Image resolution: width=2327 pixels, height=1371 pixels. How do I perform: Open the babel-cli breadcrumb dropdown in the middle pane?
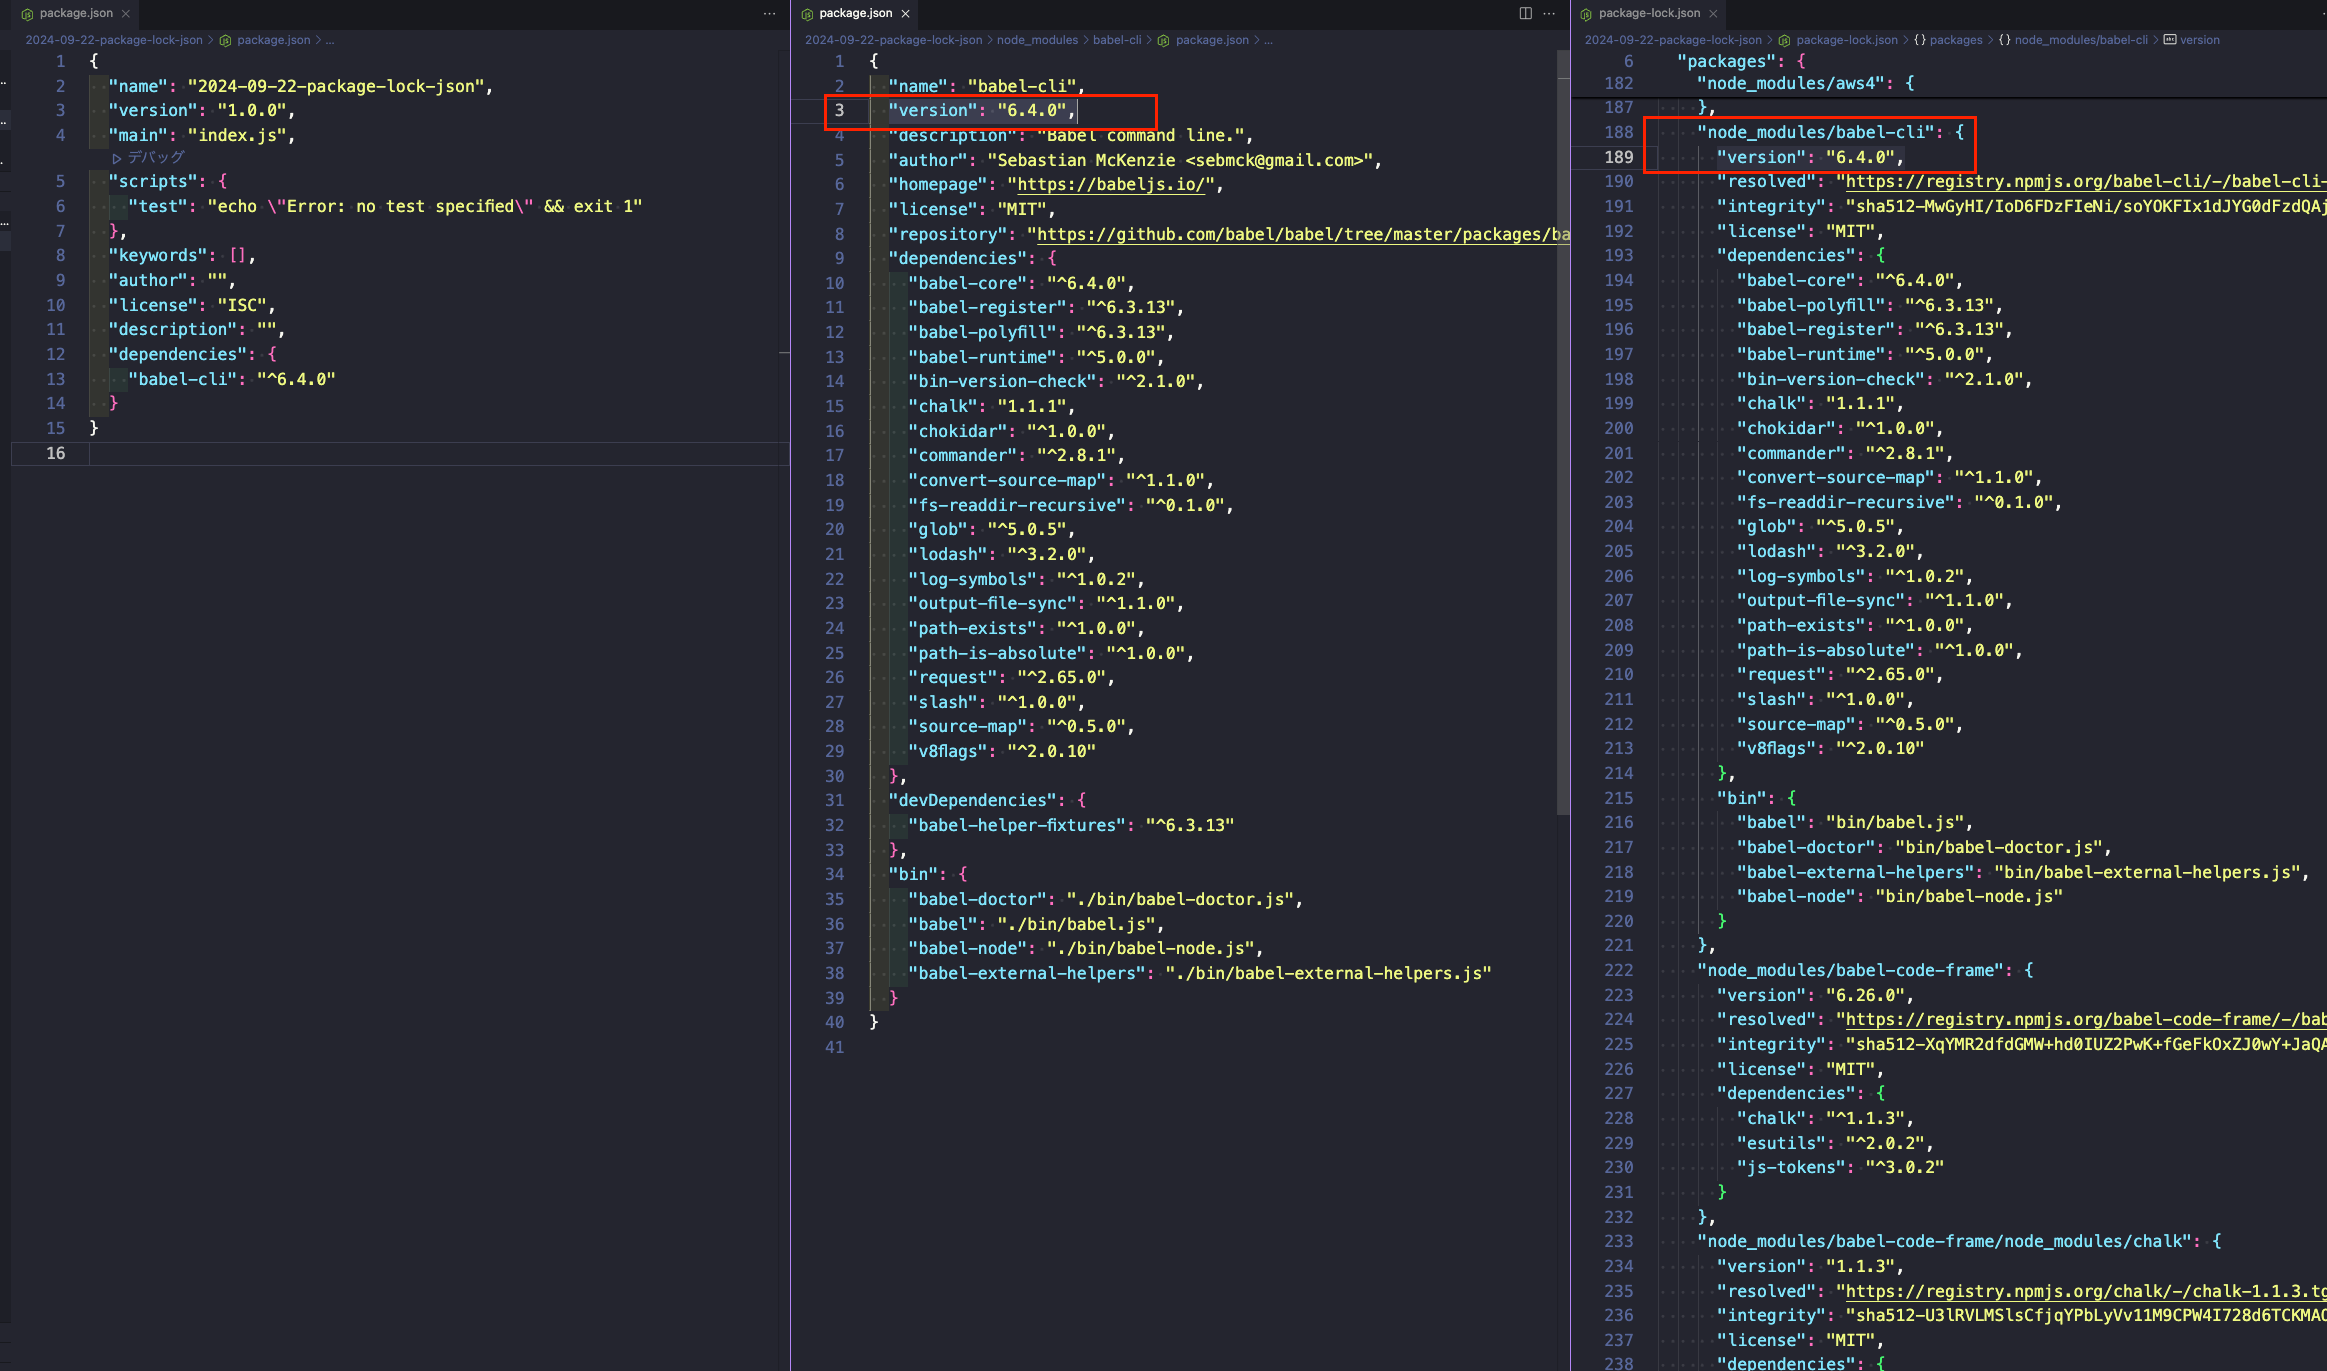tap(1118, 40)
